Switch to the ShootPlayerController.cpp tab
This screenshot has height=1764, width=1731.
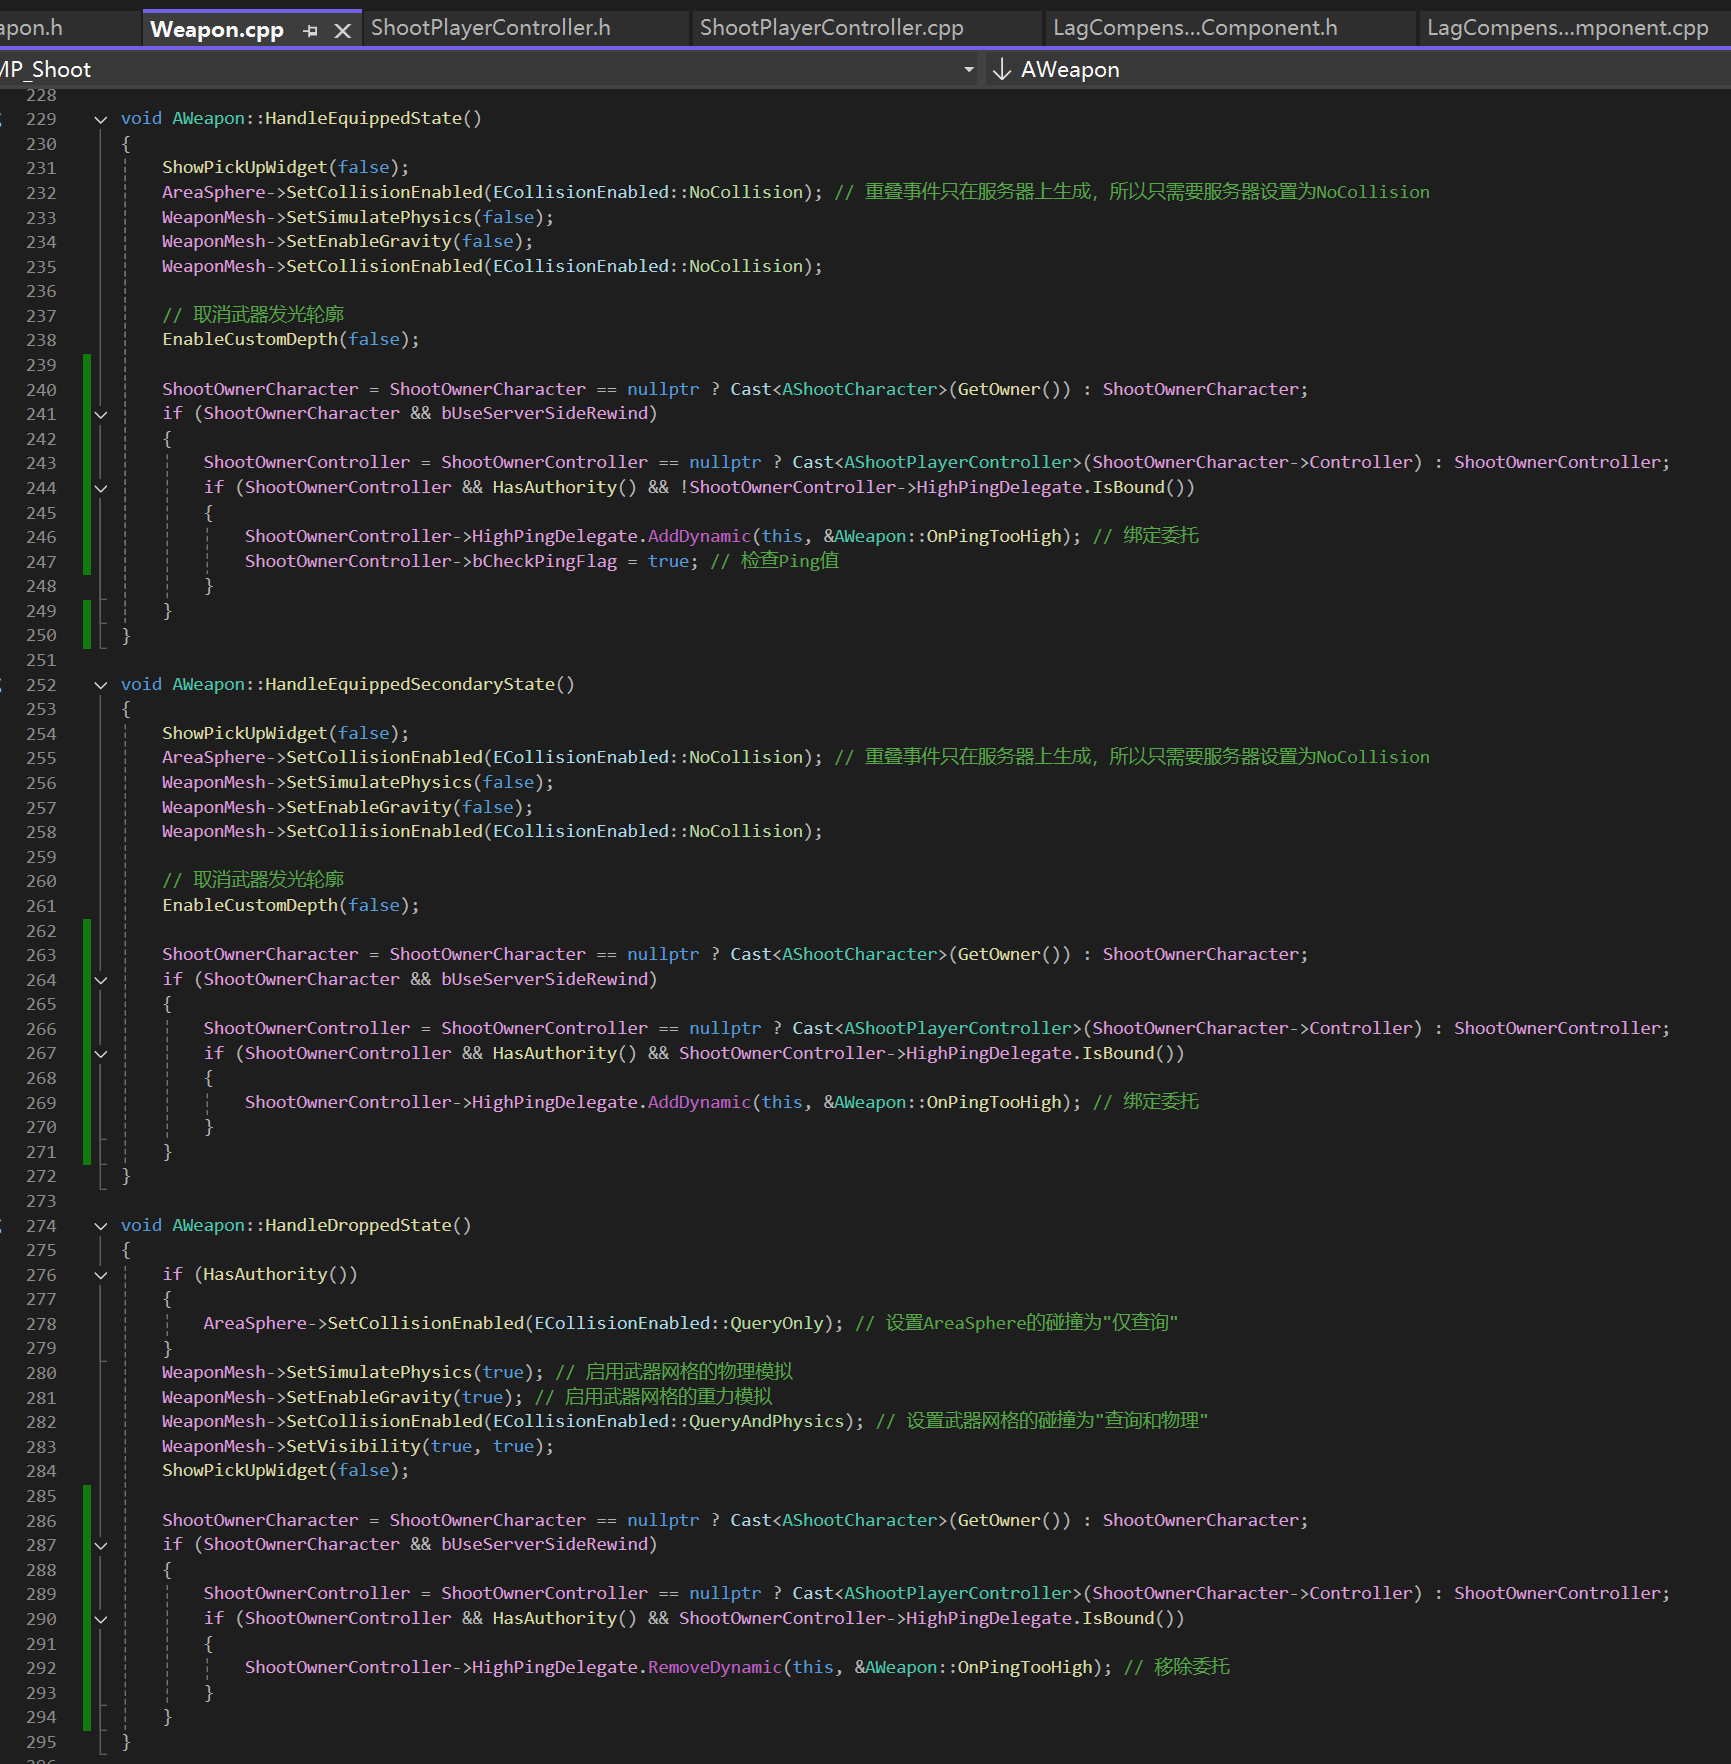(x=832, y=28)
